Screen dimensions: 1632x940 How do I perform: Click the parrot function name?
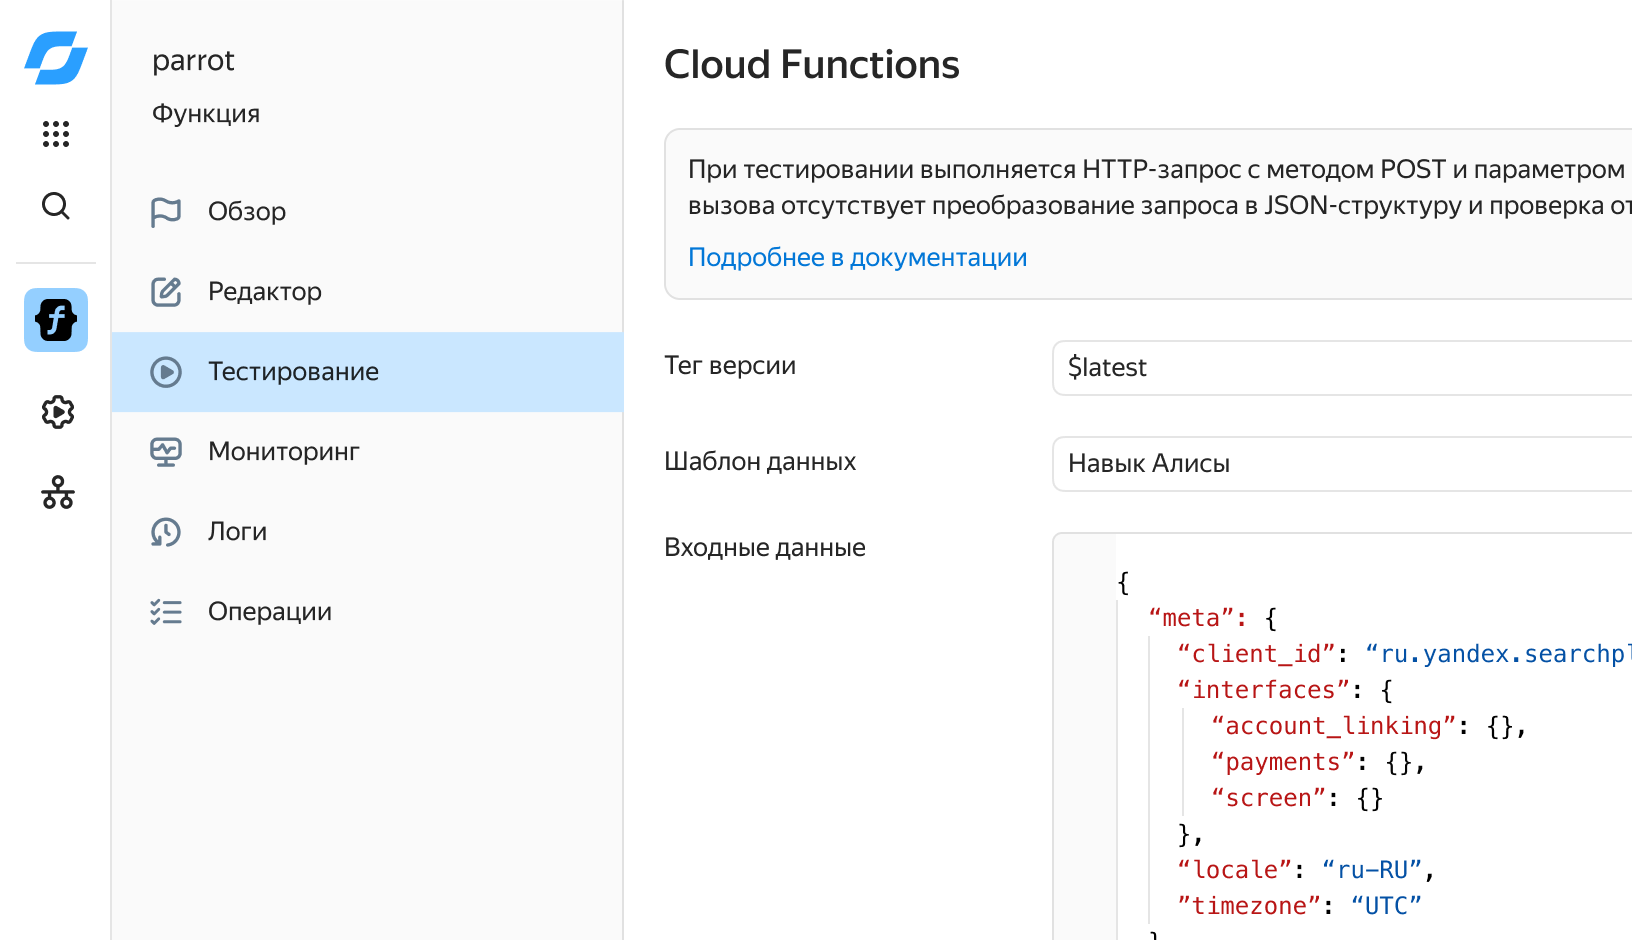(193, 61)
